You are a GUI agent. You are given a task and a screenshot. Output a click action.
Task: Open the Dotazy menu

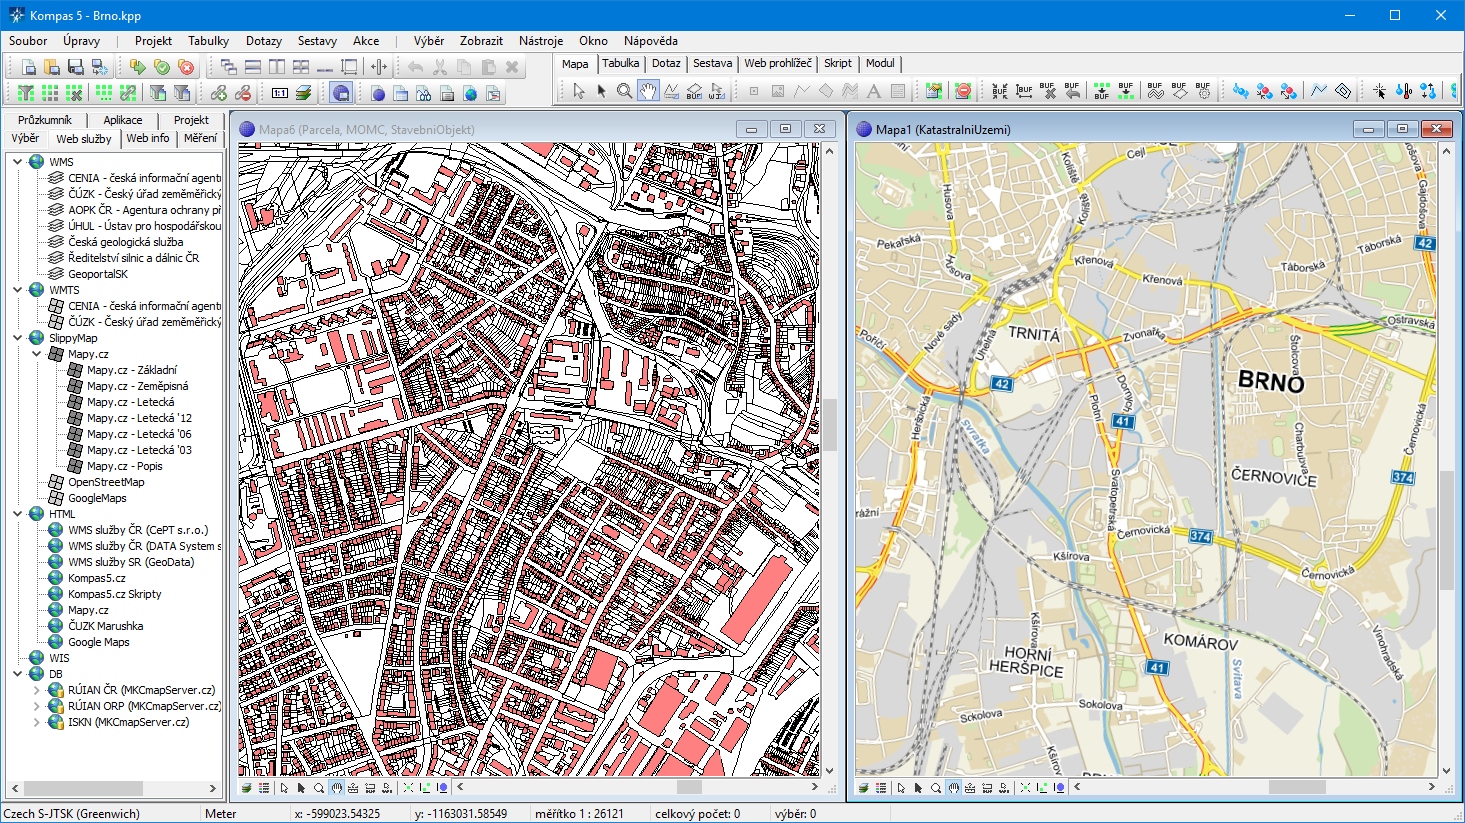point(264,41)
